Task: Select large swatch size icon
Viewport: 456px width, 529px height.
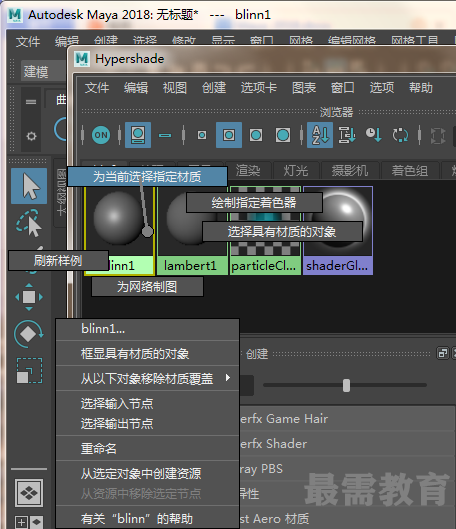Action: pyautogui.click(x=256, y=135)
